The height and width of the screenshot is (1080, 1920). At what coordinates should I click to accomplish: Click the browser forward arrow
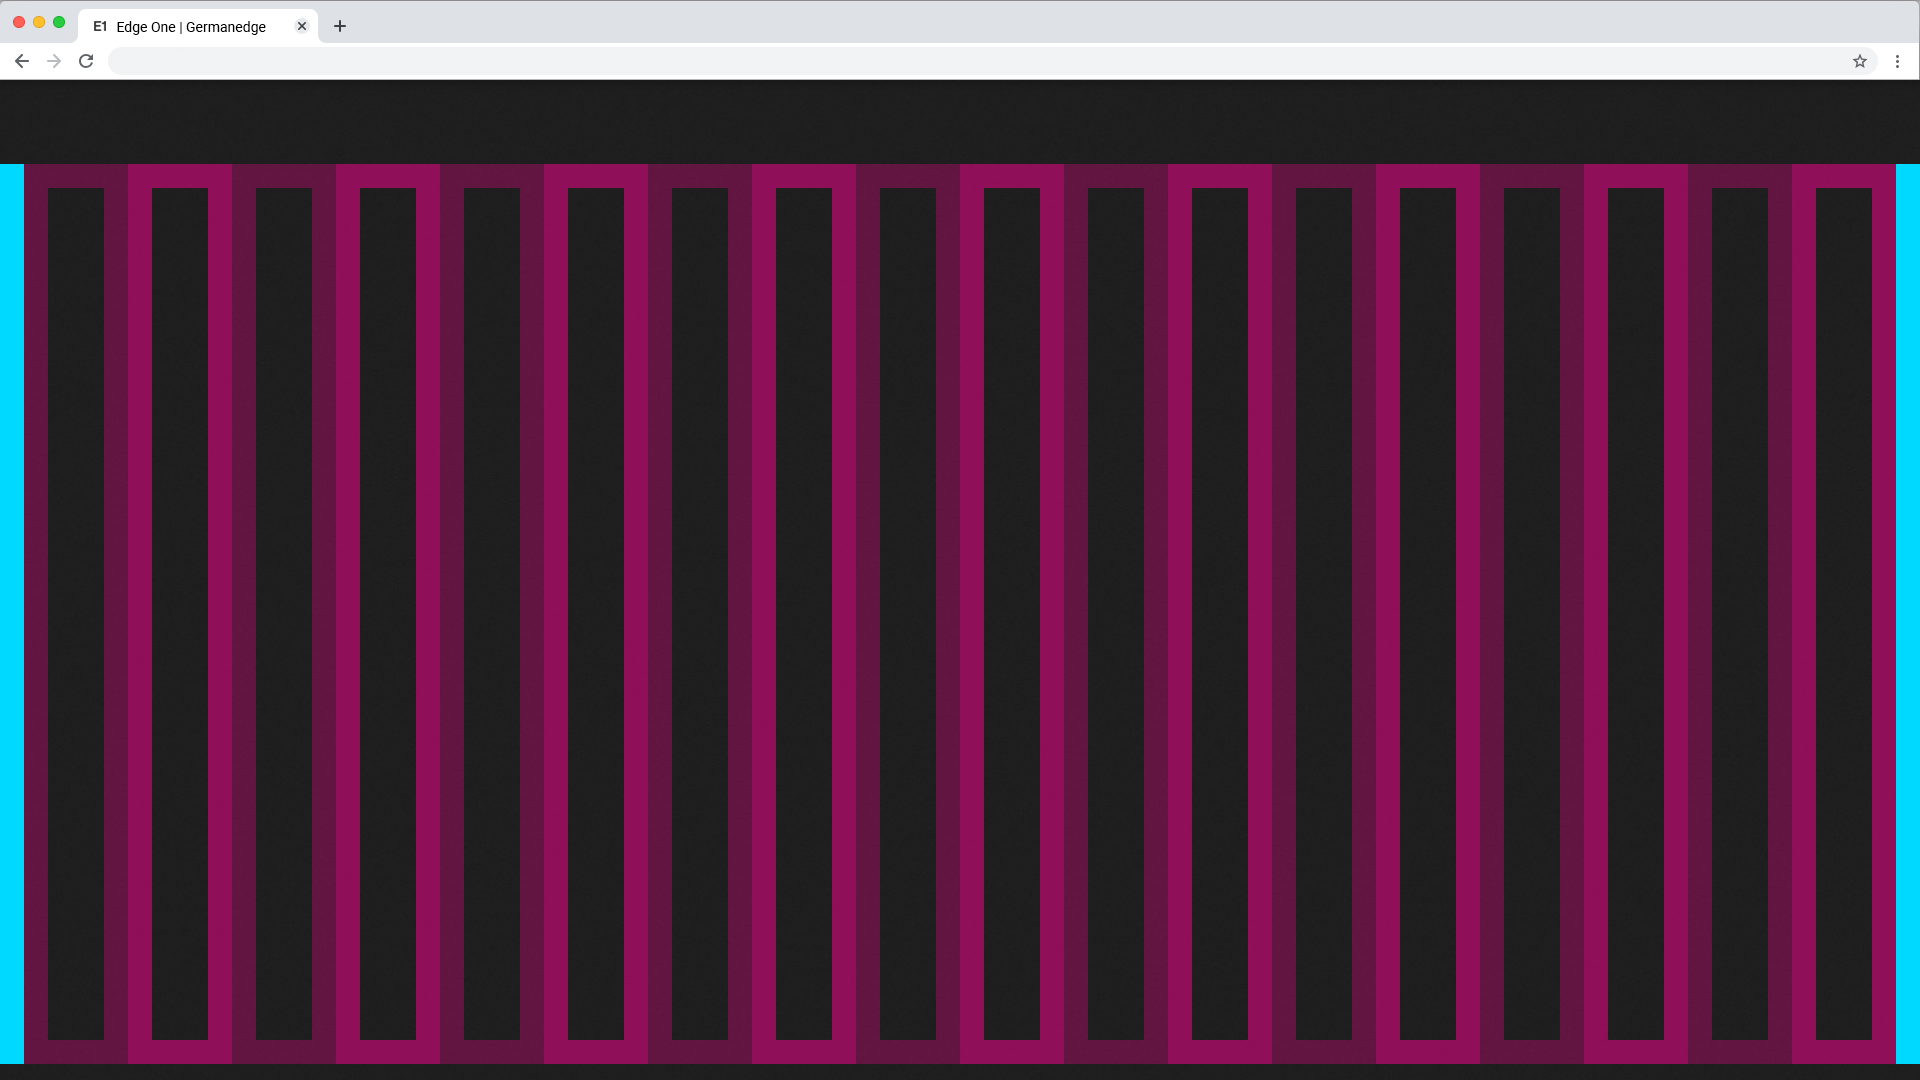coord(54,61)
